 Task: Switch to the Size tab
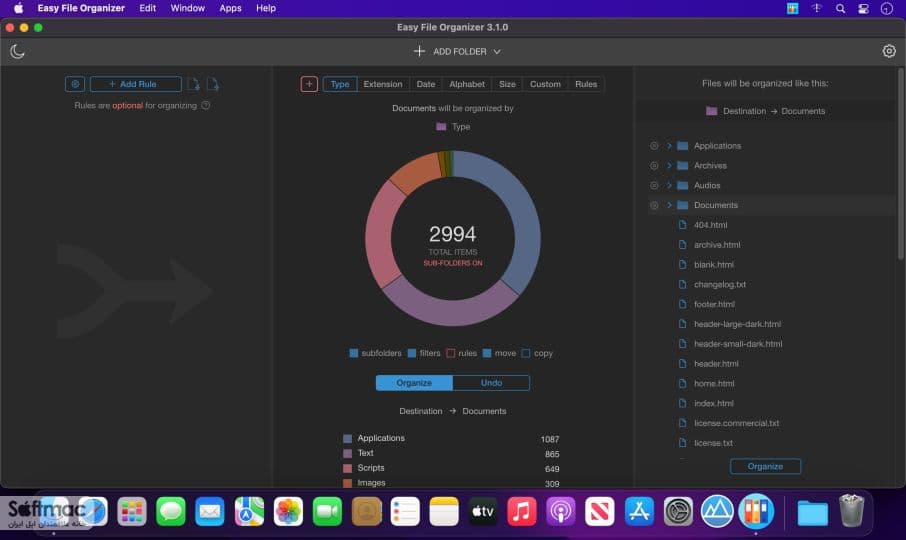point(507,84)
